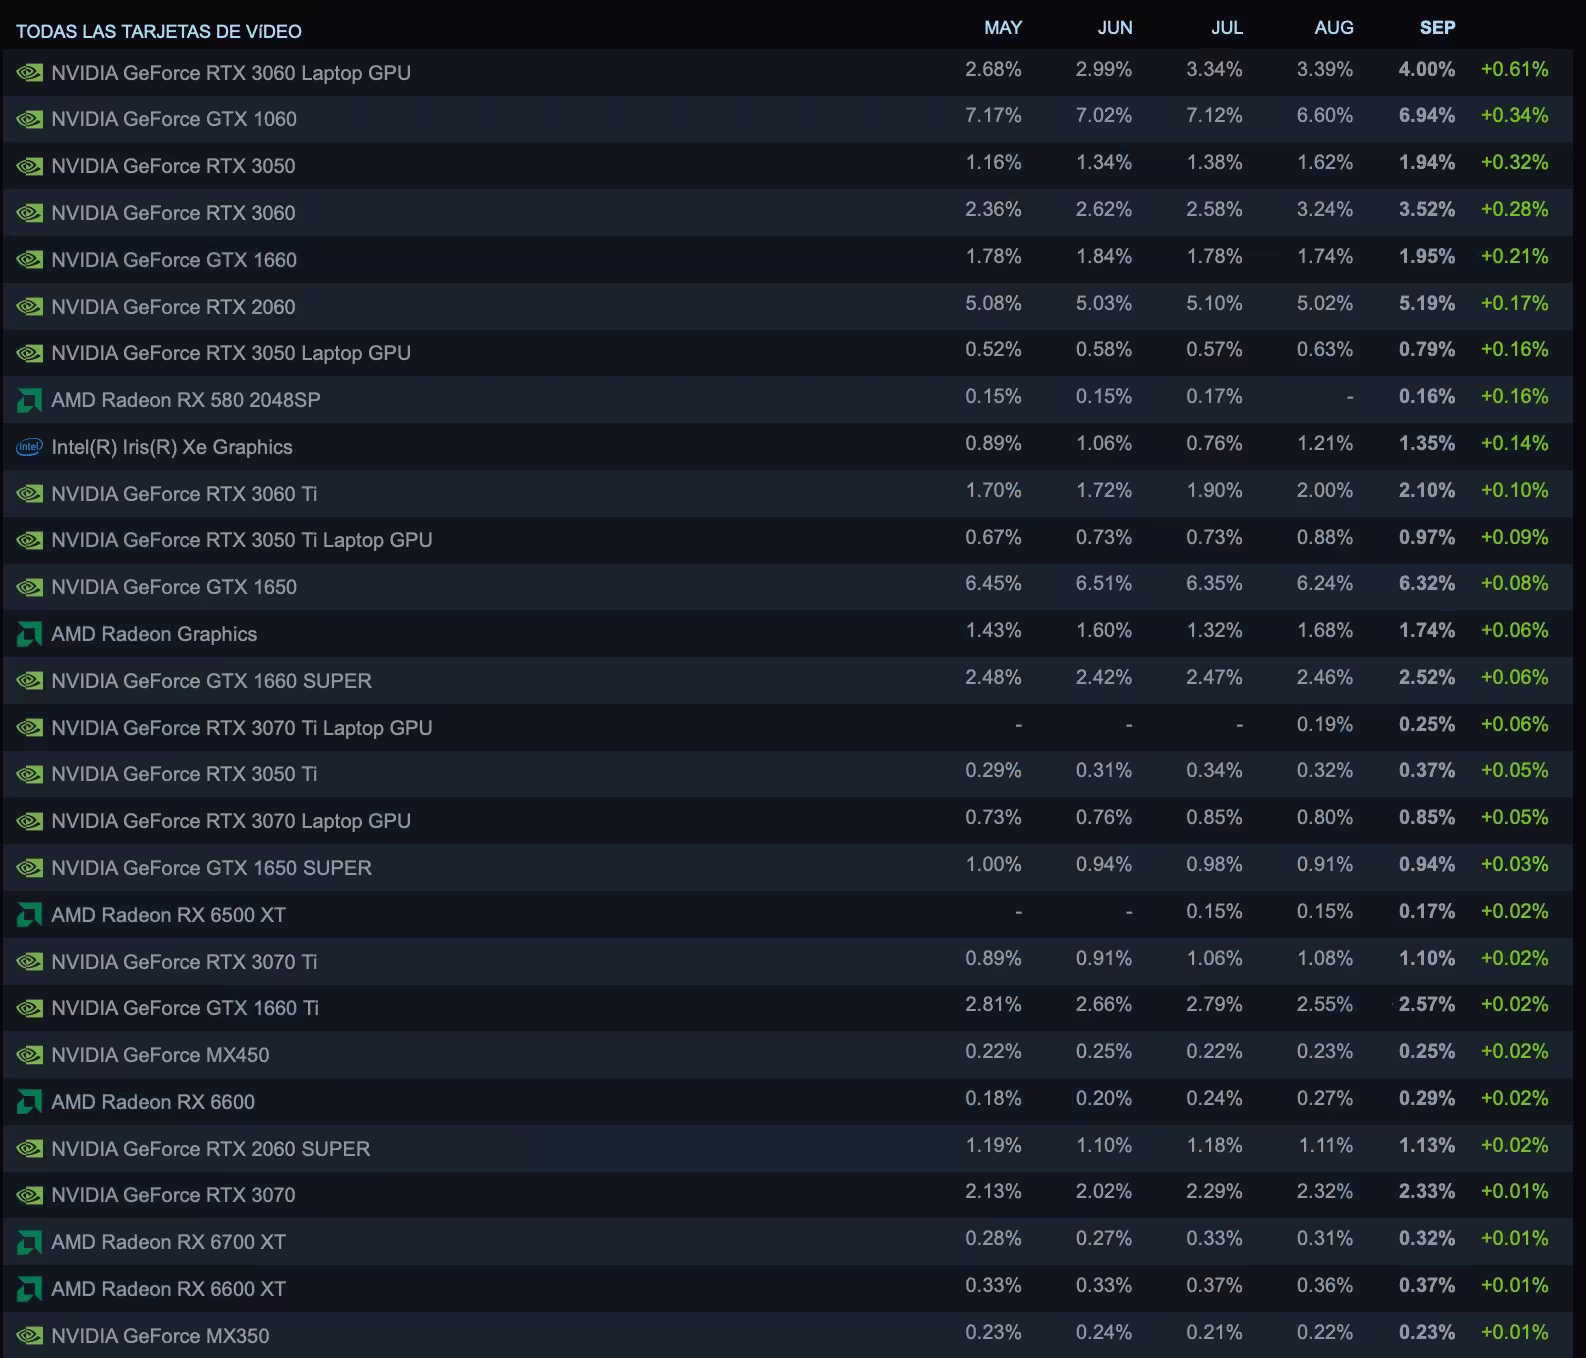Image resolution: width=1586 pixels, height=1358 pixels.
Task: Select the MAY column header
Action: click(x=1003, y=28)
